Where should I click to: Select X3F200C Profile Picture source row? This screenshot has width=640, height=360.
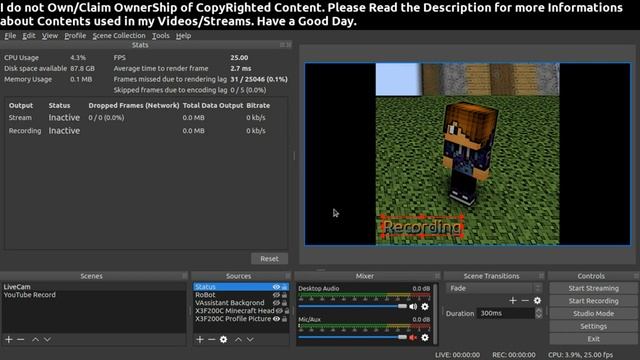241,319
